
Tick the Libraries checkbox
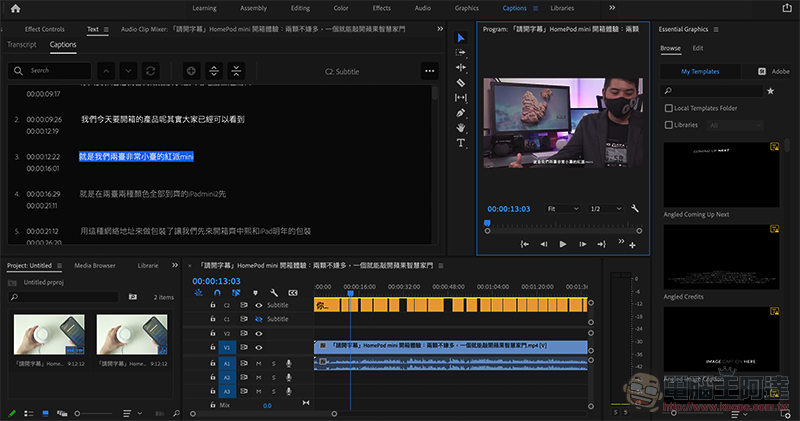668,124
